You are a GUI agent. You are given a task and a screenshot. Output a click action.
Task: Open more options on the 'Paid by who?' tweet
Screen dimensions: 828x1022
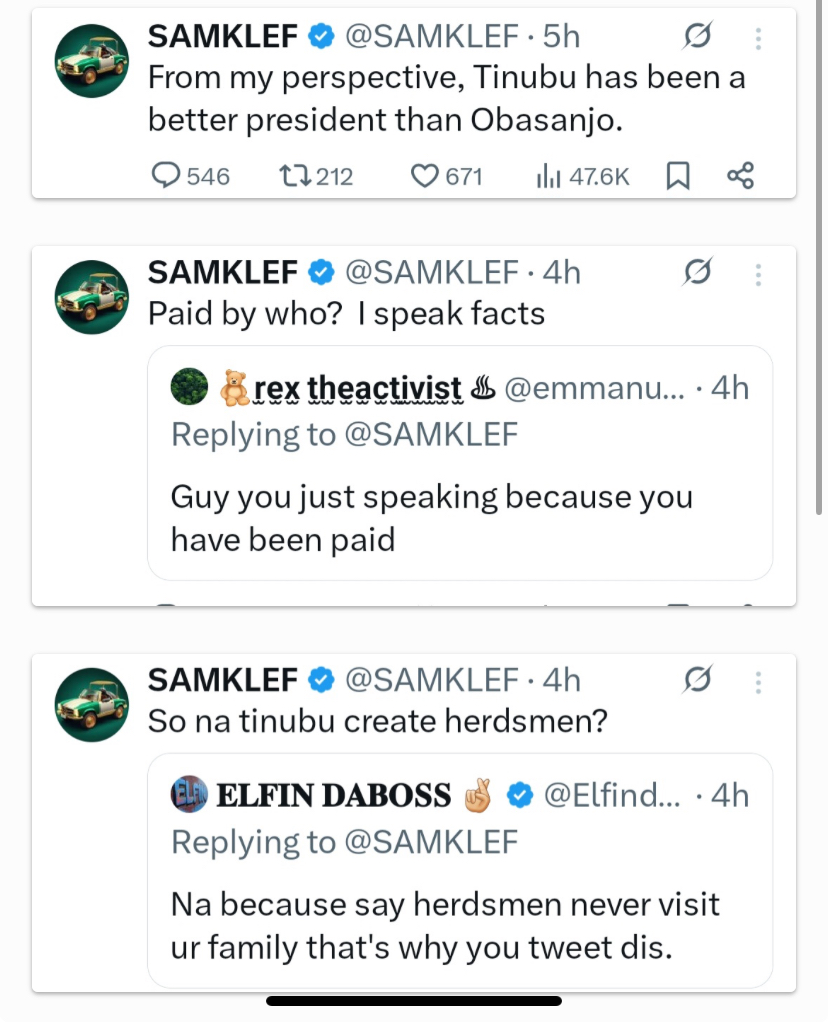point(758,273)
